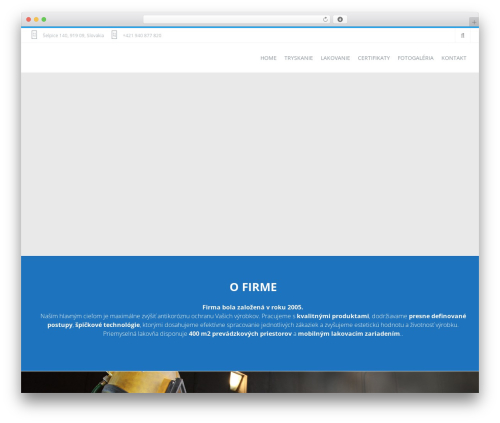
Task: Open a new tab with plus button
Action: click(x=474, y=22)
